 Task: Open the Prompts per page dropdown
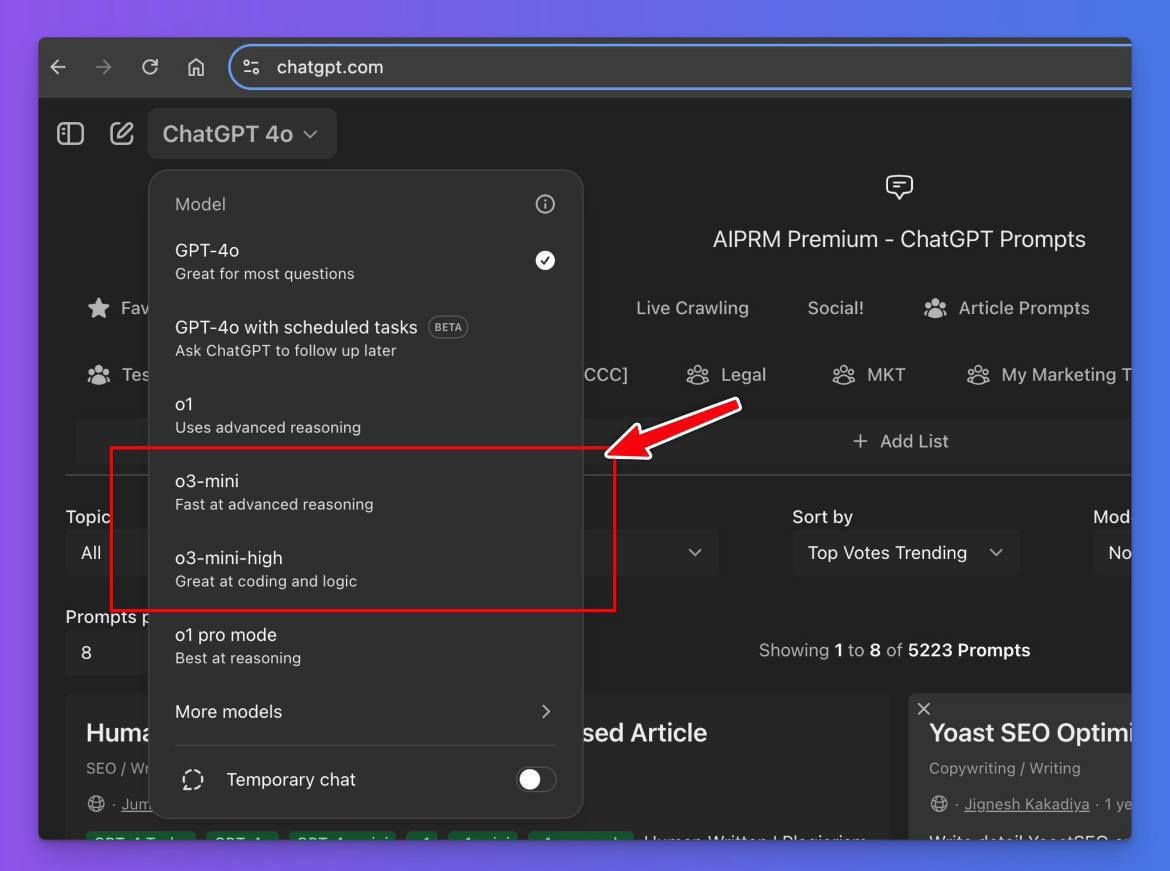(x=107, y=653)
